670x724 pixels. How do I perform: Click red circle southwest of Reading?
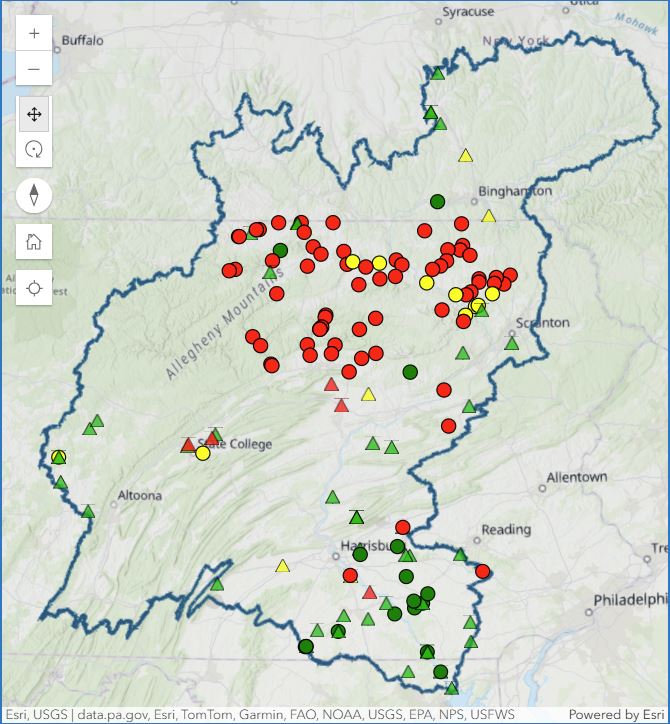coord(483,572)
